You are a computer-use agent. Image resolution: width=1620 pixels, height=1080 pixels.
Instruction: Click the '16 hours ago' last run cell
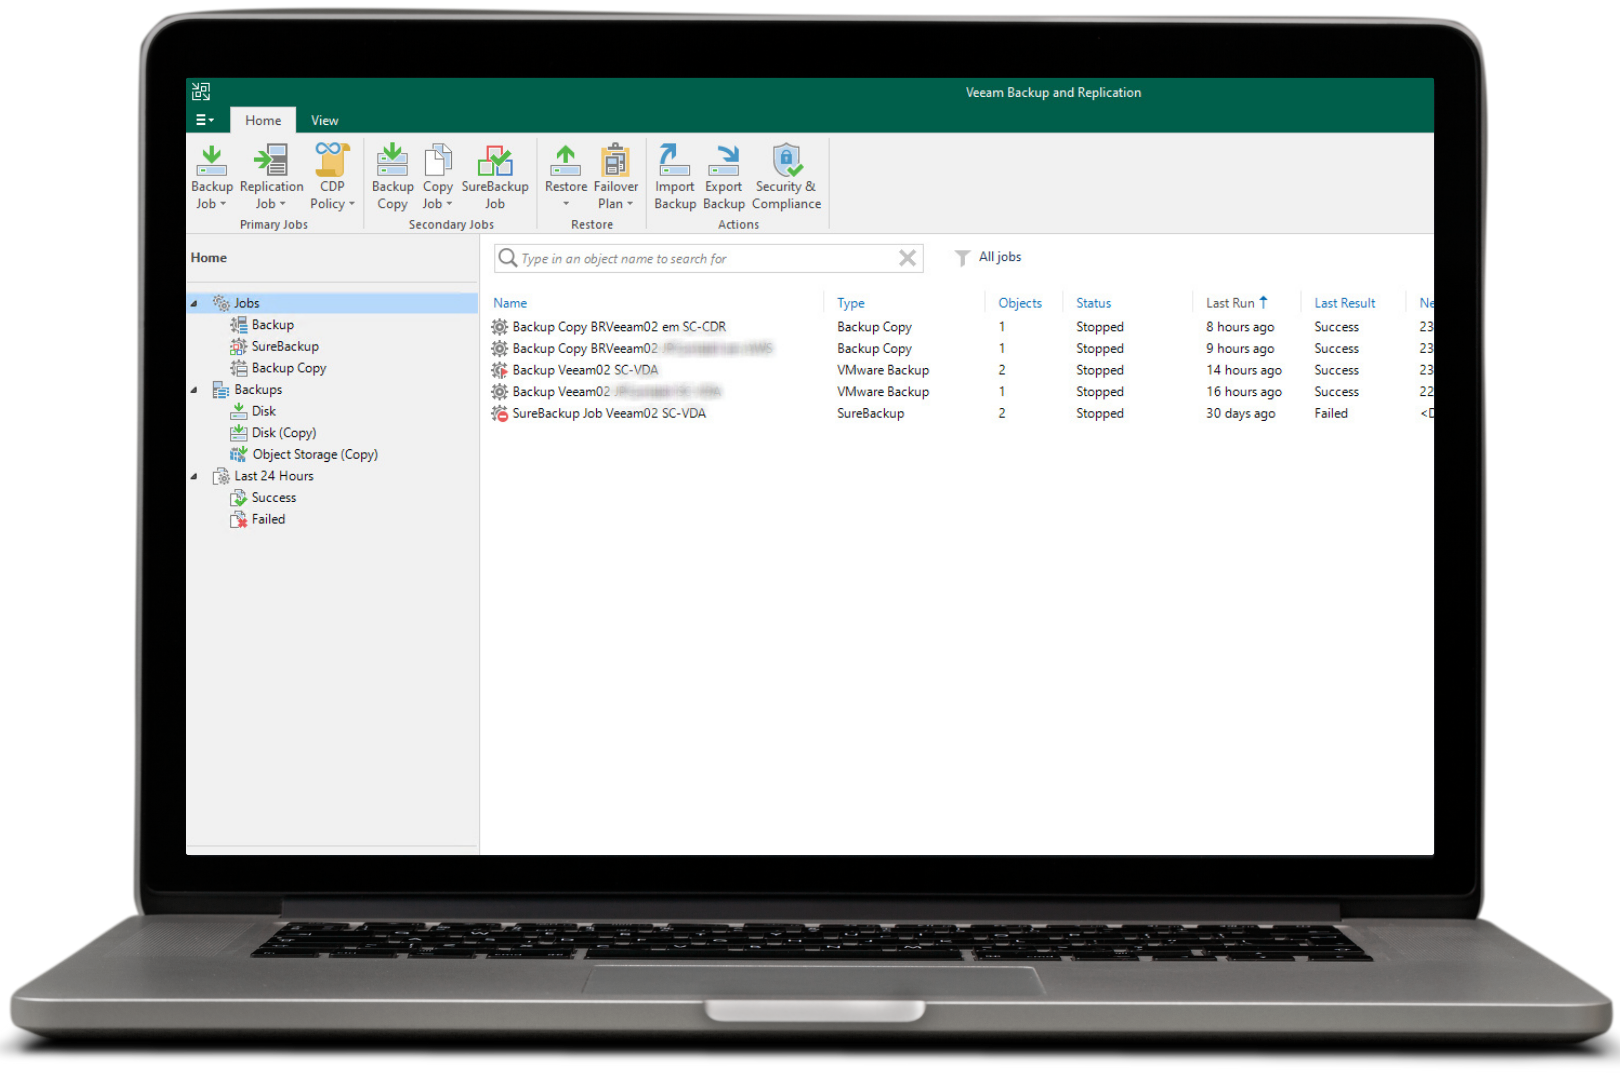[1243, 392]
